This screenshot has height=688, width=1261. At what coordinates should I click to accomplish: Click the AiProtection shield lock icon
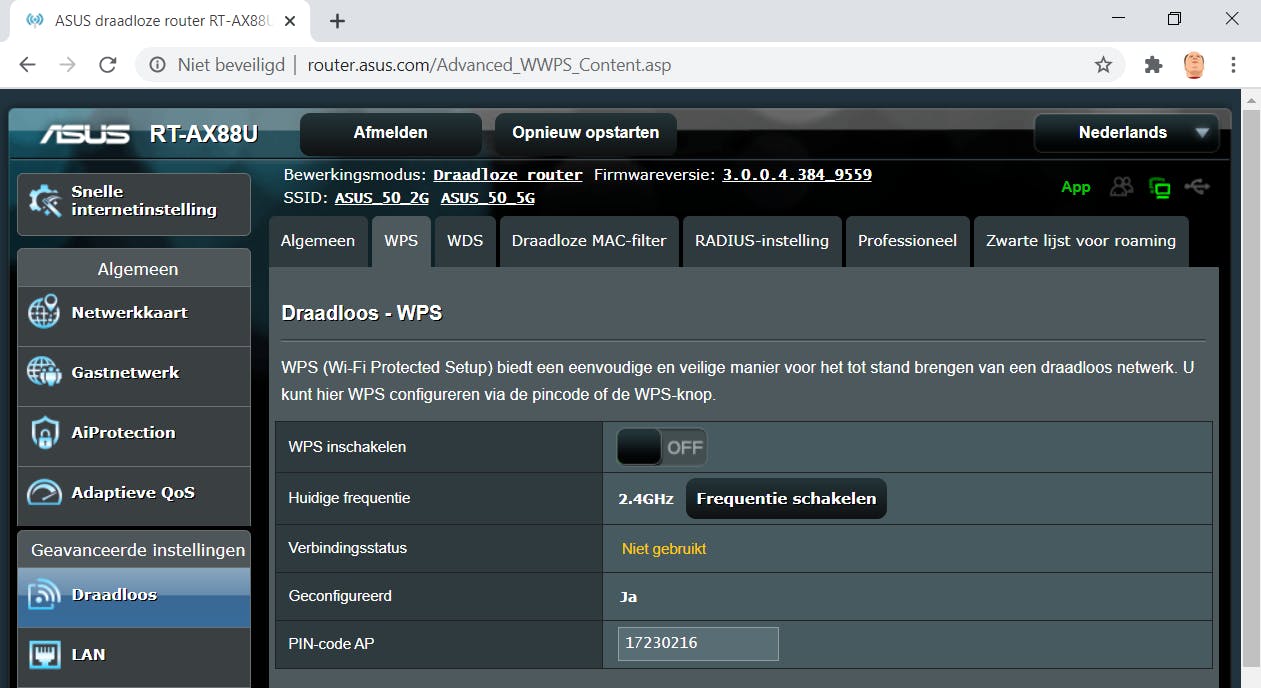tap(44, 433)
